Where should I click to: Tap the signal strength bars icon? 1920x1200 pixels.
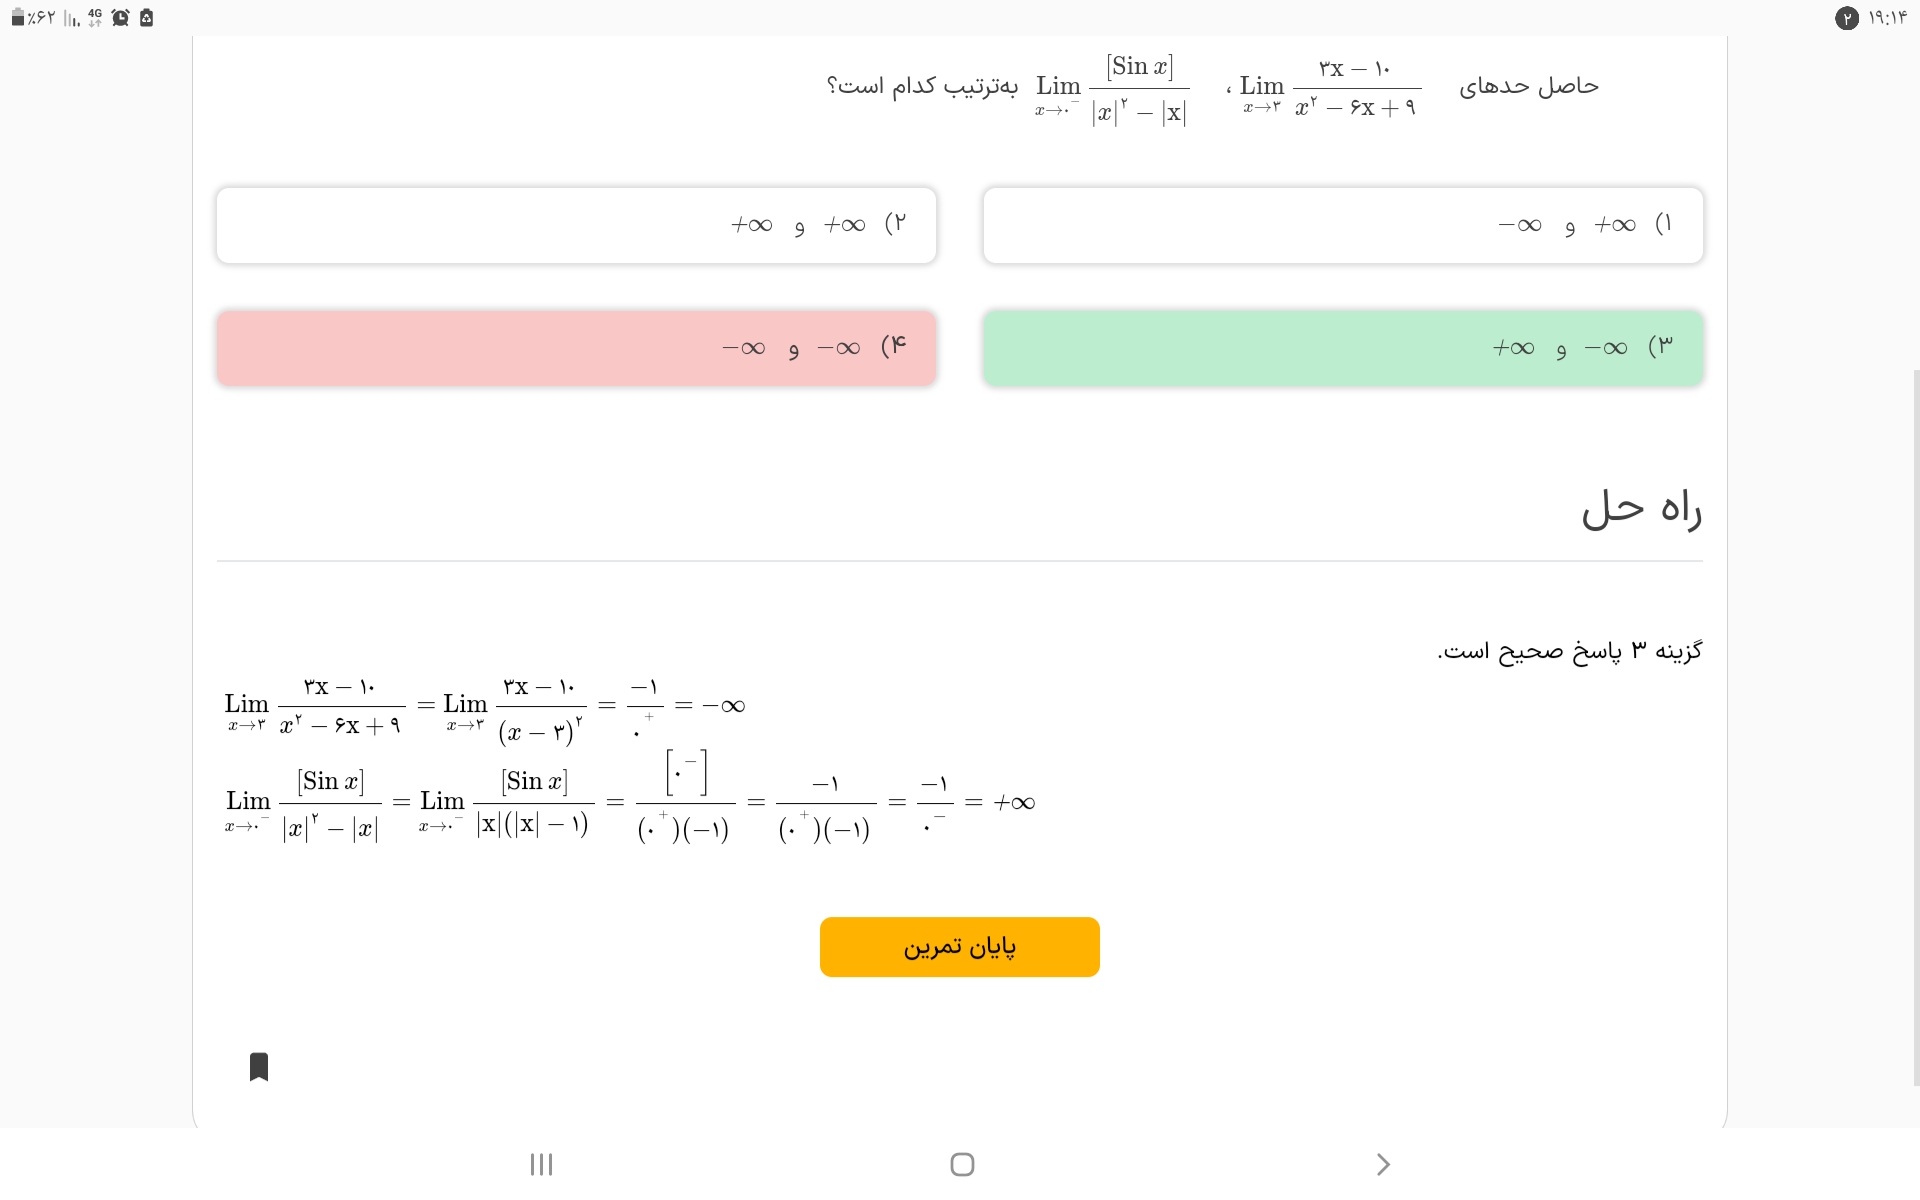point(72,18)
